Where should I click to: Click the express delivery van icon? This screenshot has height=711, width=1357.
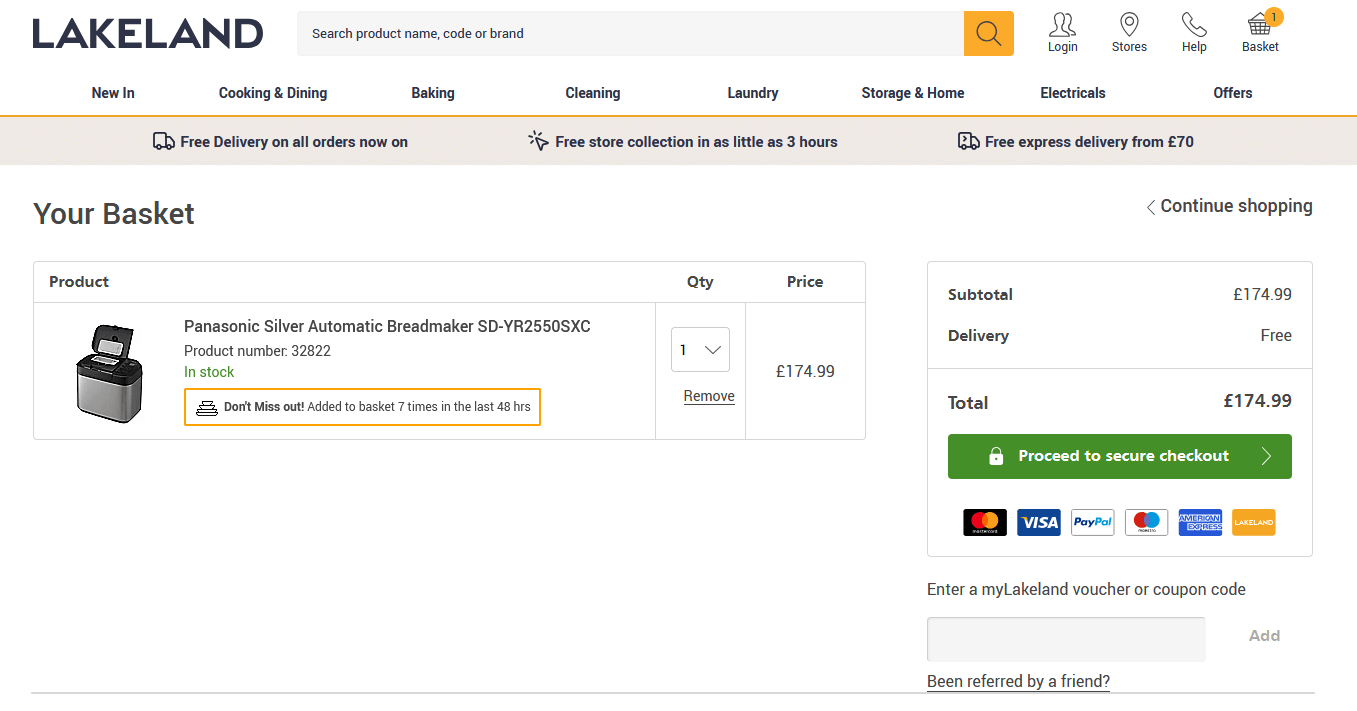968,141
